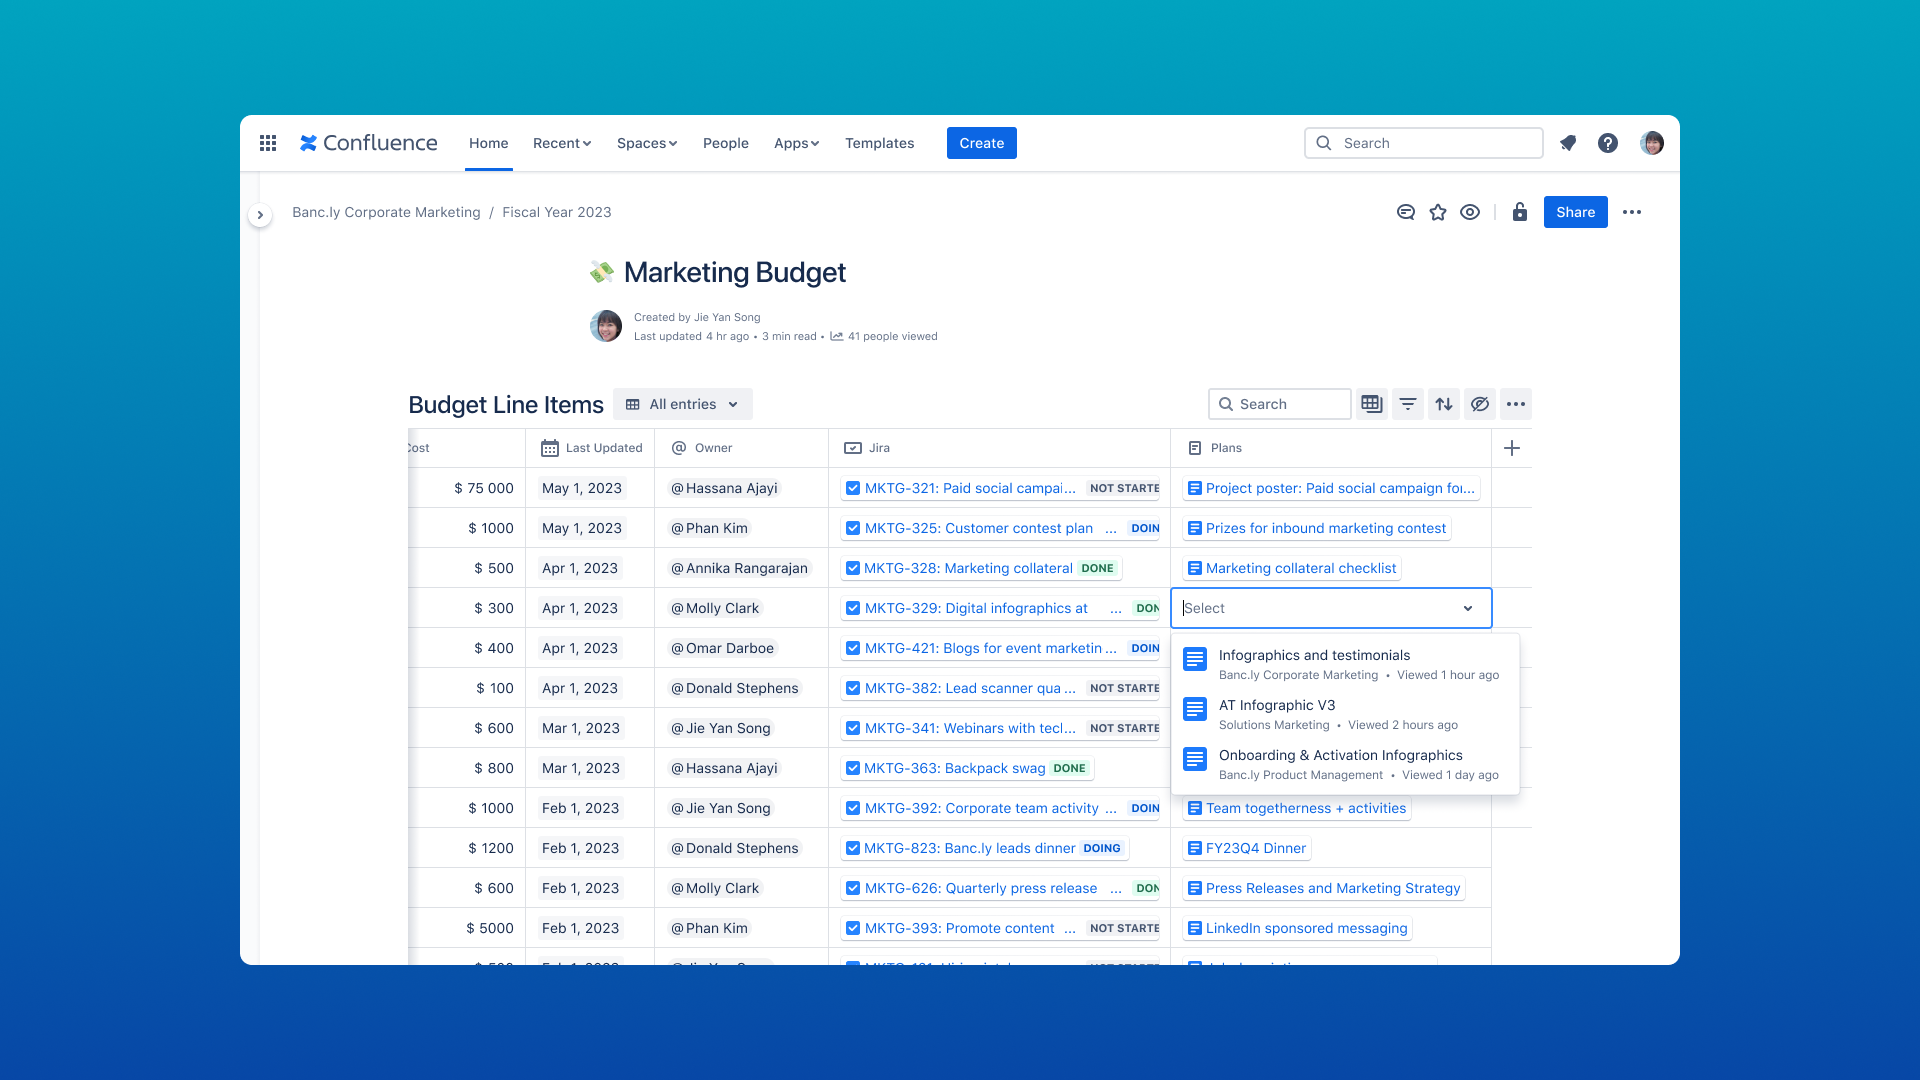1920x1080 pixels.
Task: Toggle the checkbox beside MKTG-363: Backpack swag
Action: (x=853, y=768)
